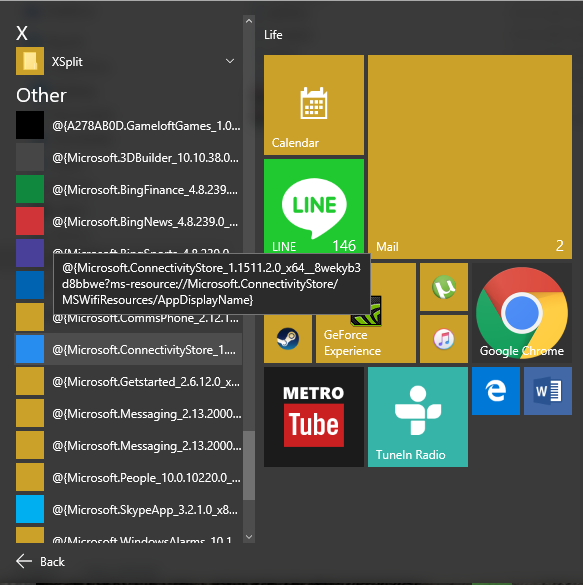
Task: Click the red BingNews app icon
Action: [x=30, y=221]
